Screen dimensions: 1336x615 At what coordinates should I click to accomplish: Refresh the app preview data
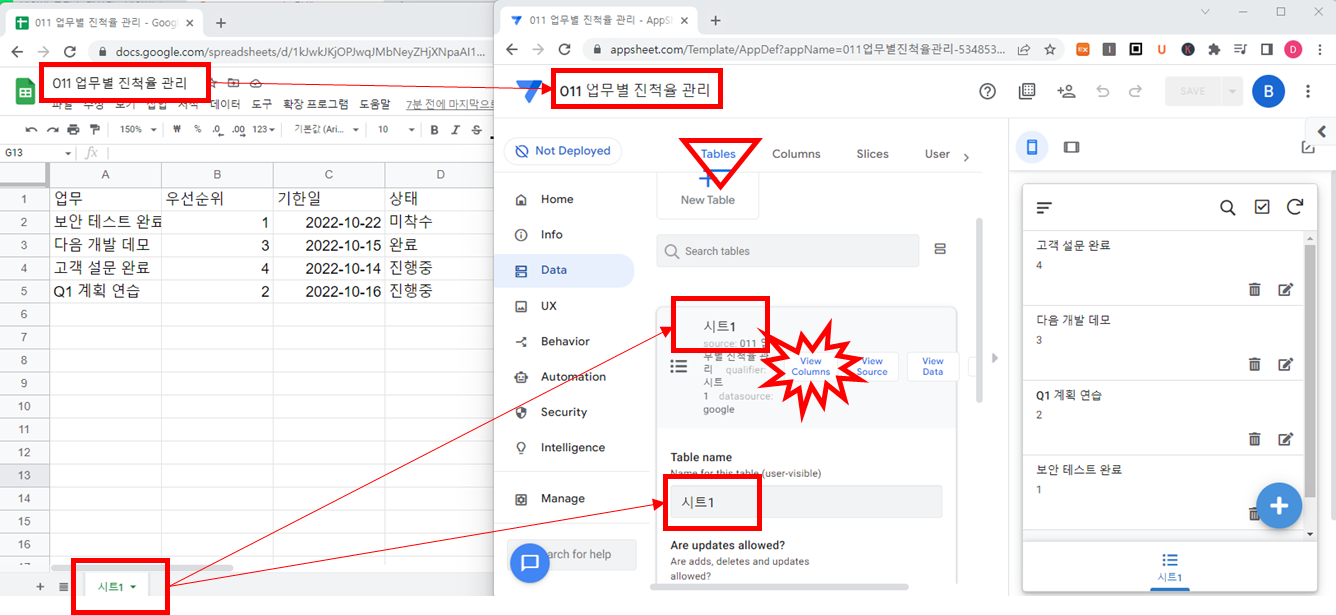1295,208
